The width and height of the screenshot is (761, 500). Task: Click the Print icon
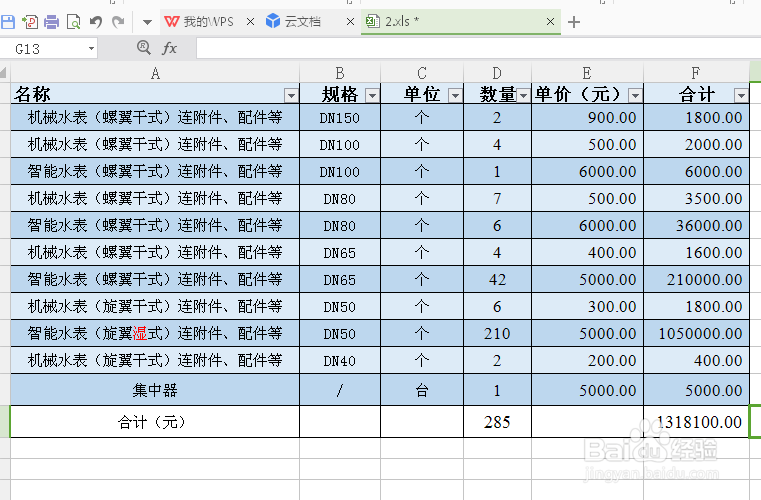(51, 22)
